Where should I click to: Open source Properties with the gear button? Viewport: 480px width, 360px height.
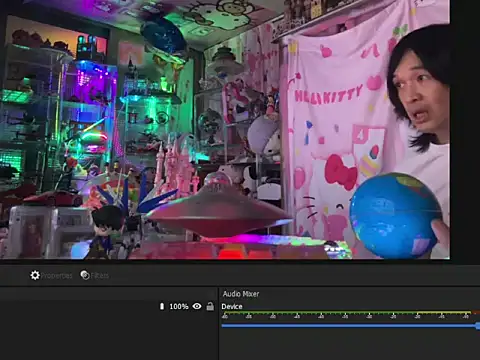point(51,275)
